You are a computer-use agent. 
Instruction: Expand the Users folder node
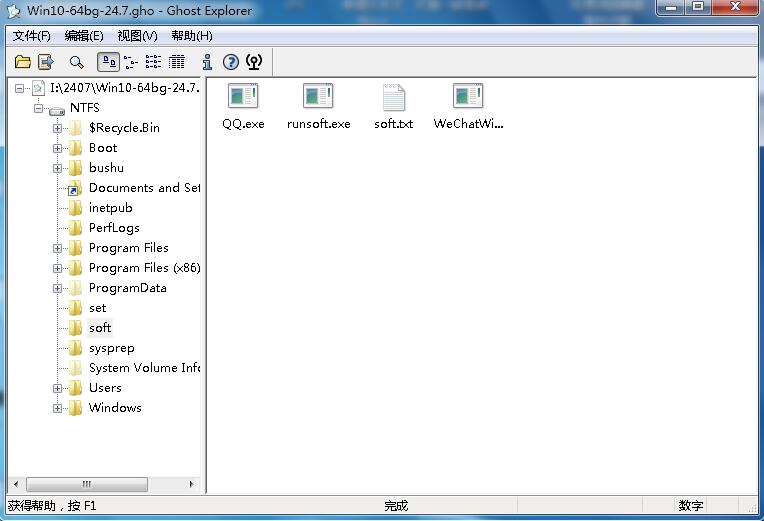coord(57,388)
